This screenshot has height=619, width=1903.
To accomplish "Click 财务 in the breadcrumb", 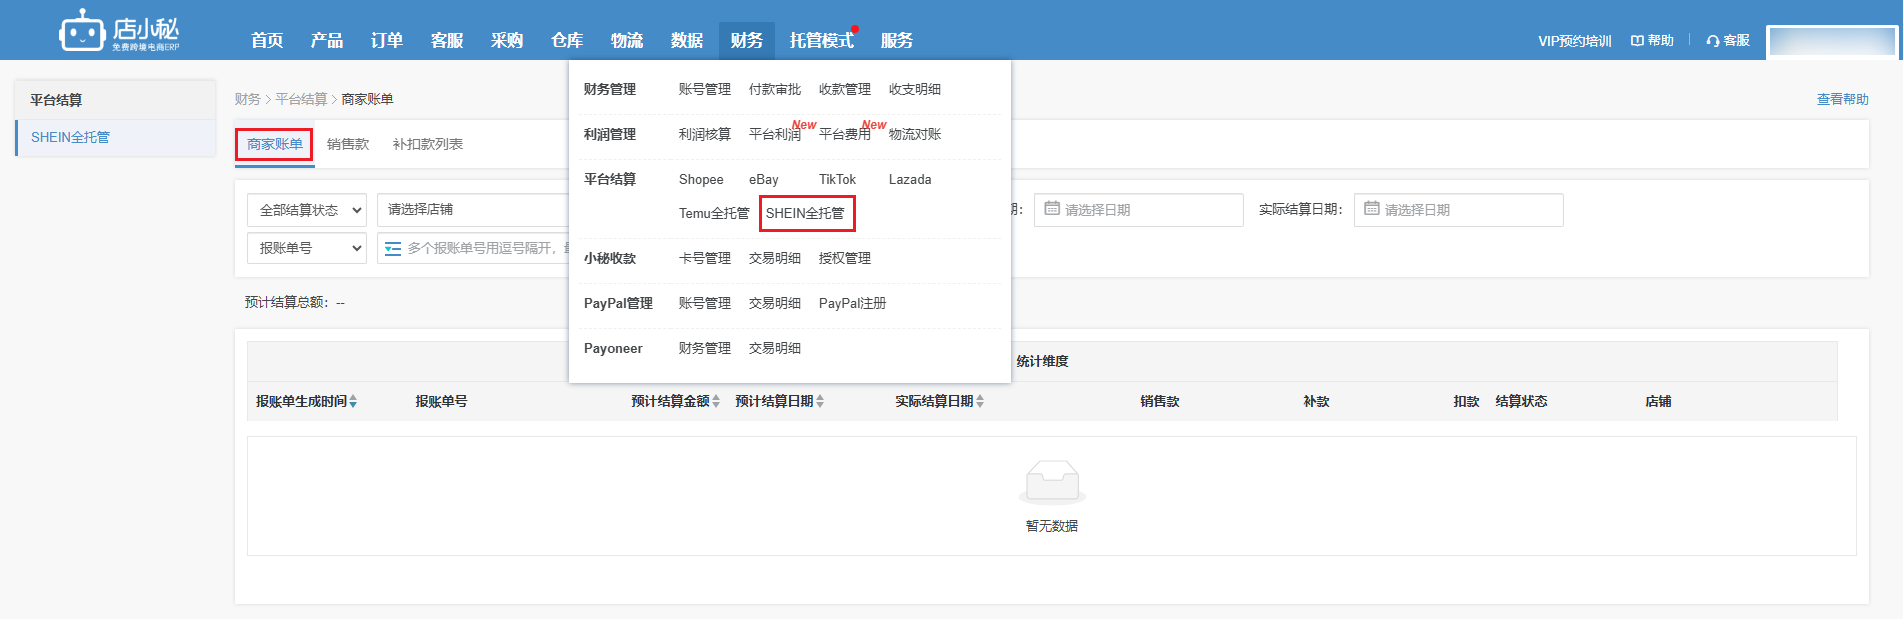I will (x=247, y=99).
